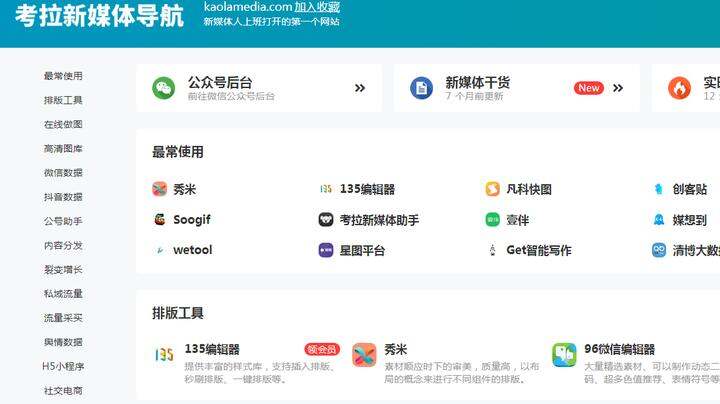Click the red New badge
Viewport: 720px width, 404px height.
tap(589, 88)
